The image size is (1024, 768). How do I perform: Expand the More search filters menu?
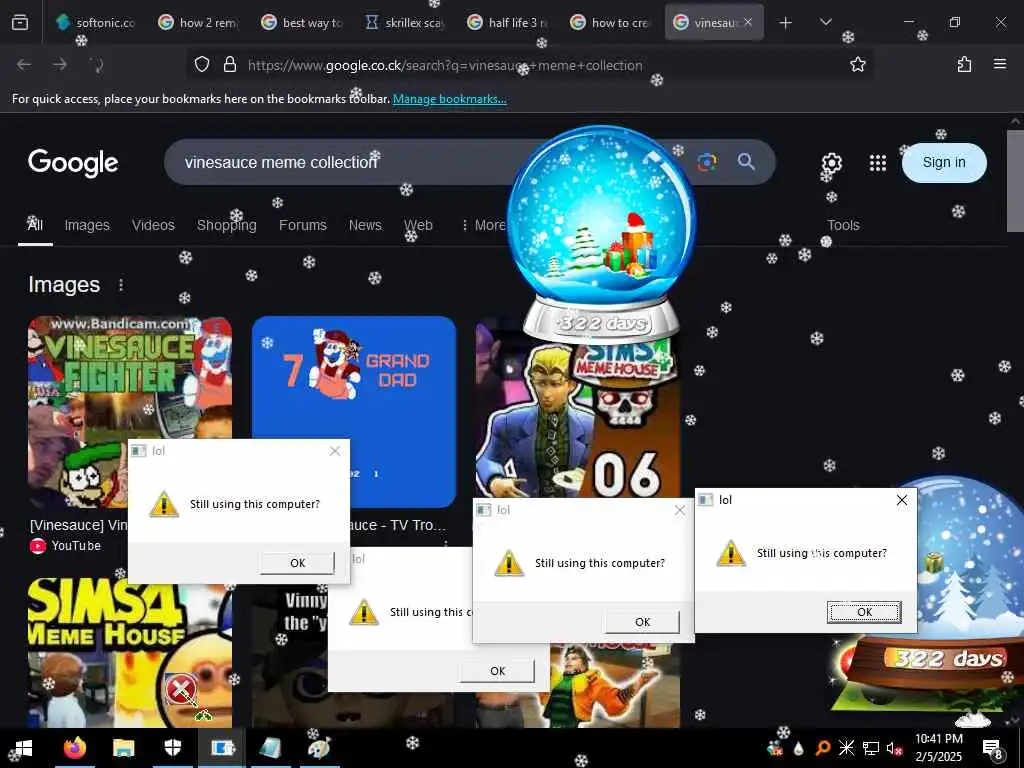coord(483,225)
